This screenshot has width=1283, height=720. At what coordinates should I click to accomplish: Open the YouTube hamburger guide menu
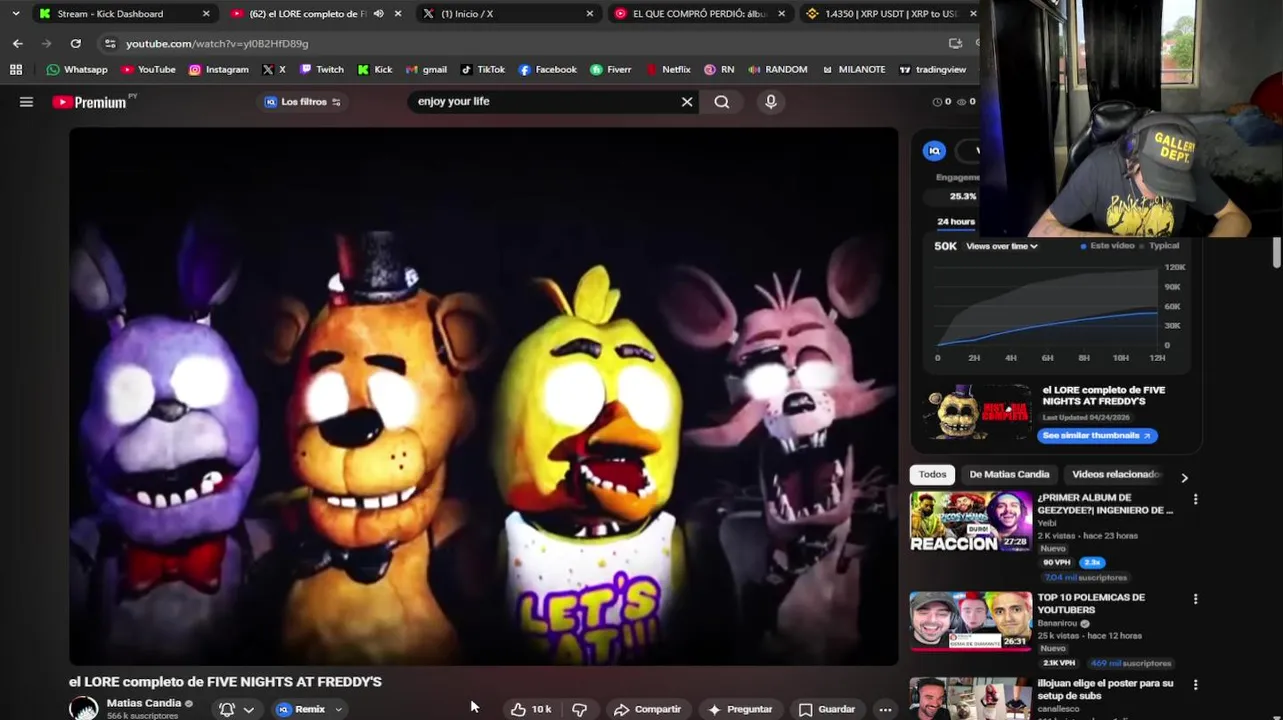pyautogui.click(x=27, y=102)
